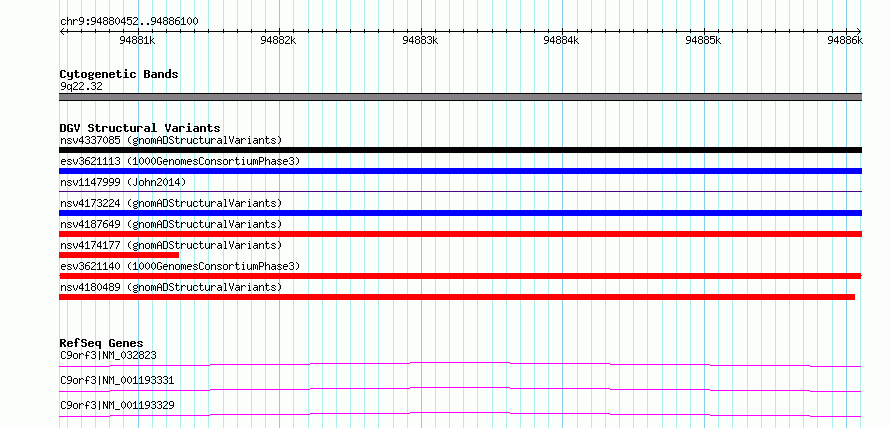Open variant nsv4337085 label
The width and height of the screenshot is (890, 428).
tap(171, 140)
